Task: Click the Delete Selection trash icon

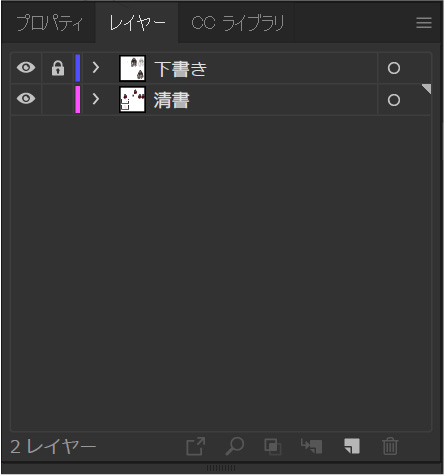Action: coord(390,446)
